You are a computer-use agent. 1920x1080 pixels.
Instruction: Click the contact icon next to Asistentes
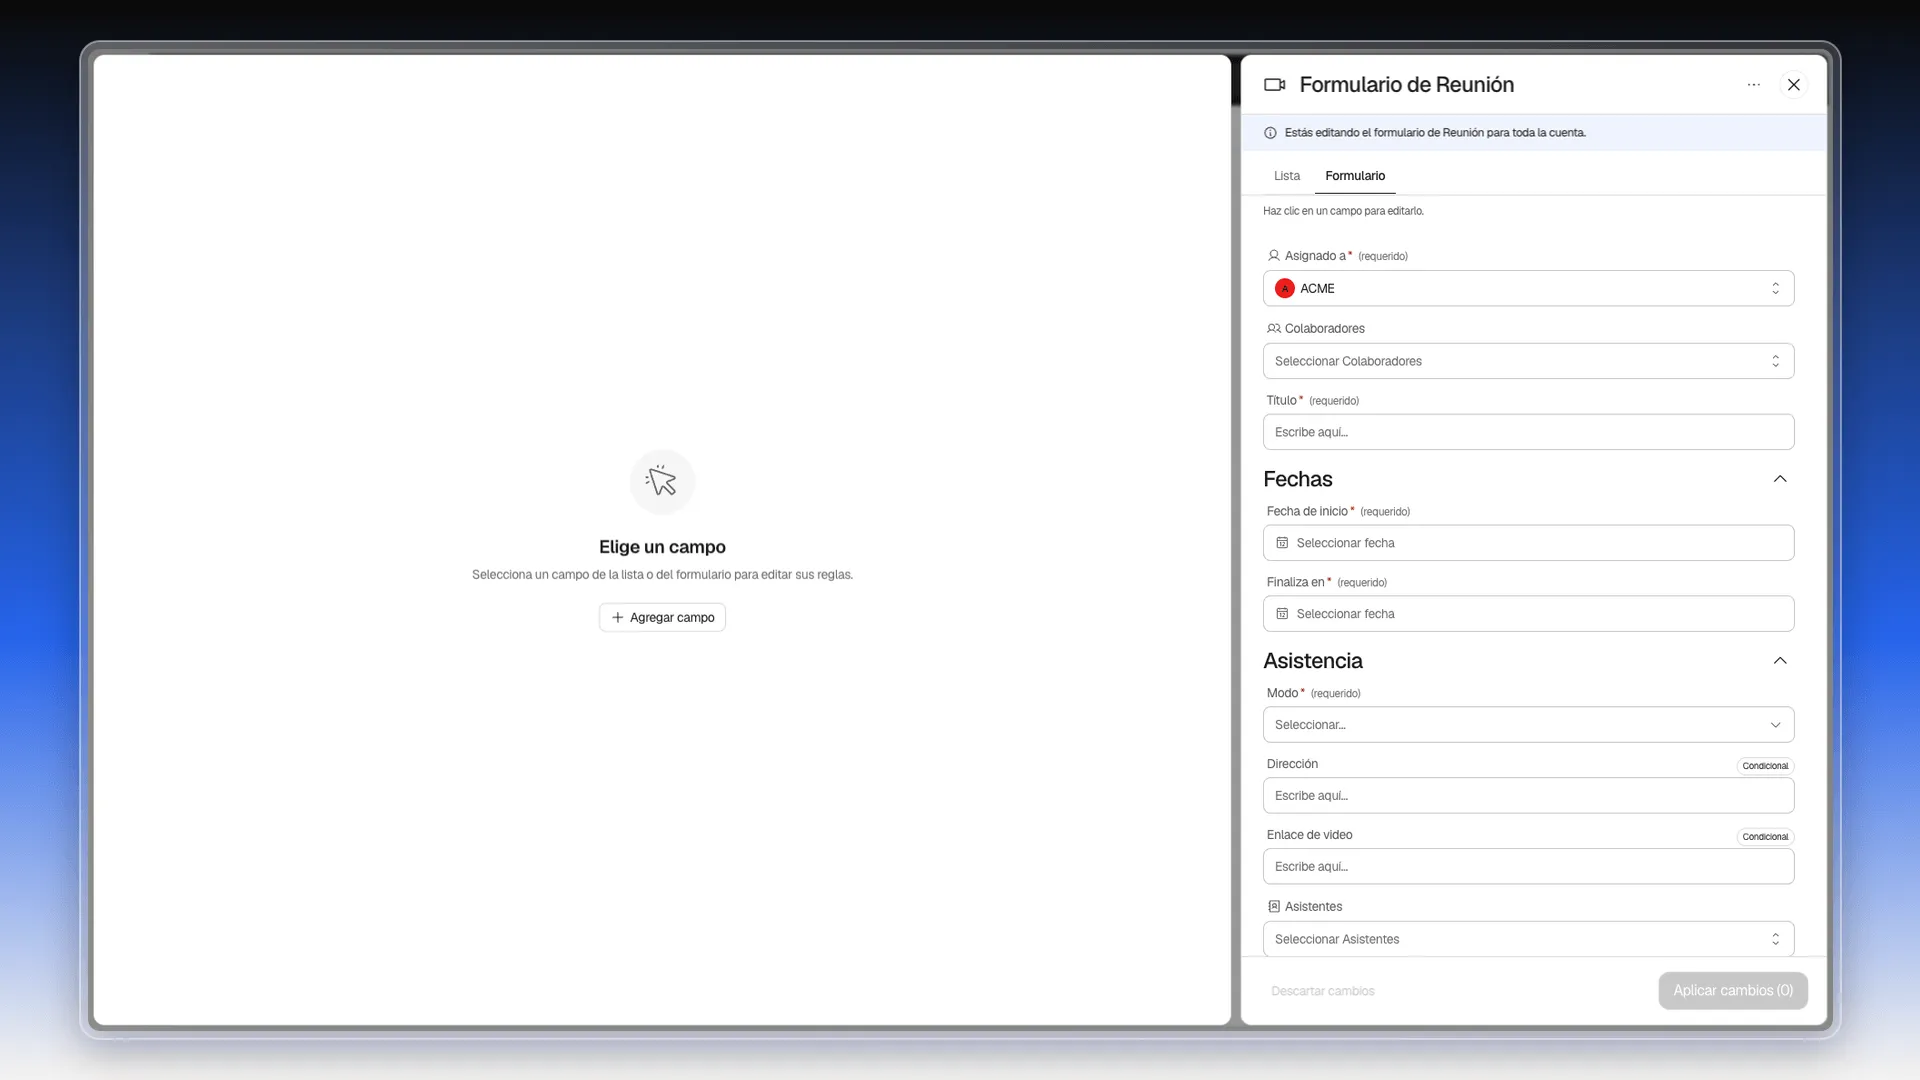point(1273,907)
